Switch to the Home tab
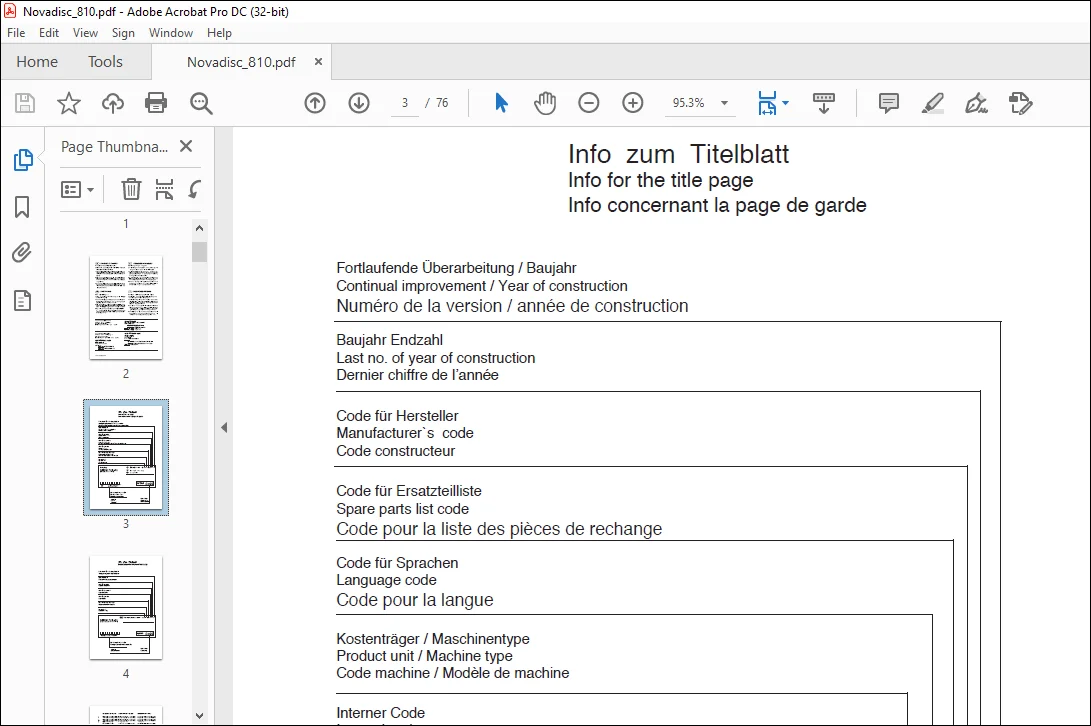Screen dimensions: 1091x726 pyautogui.click(x=37, y=62)
